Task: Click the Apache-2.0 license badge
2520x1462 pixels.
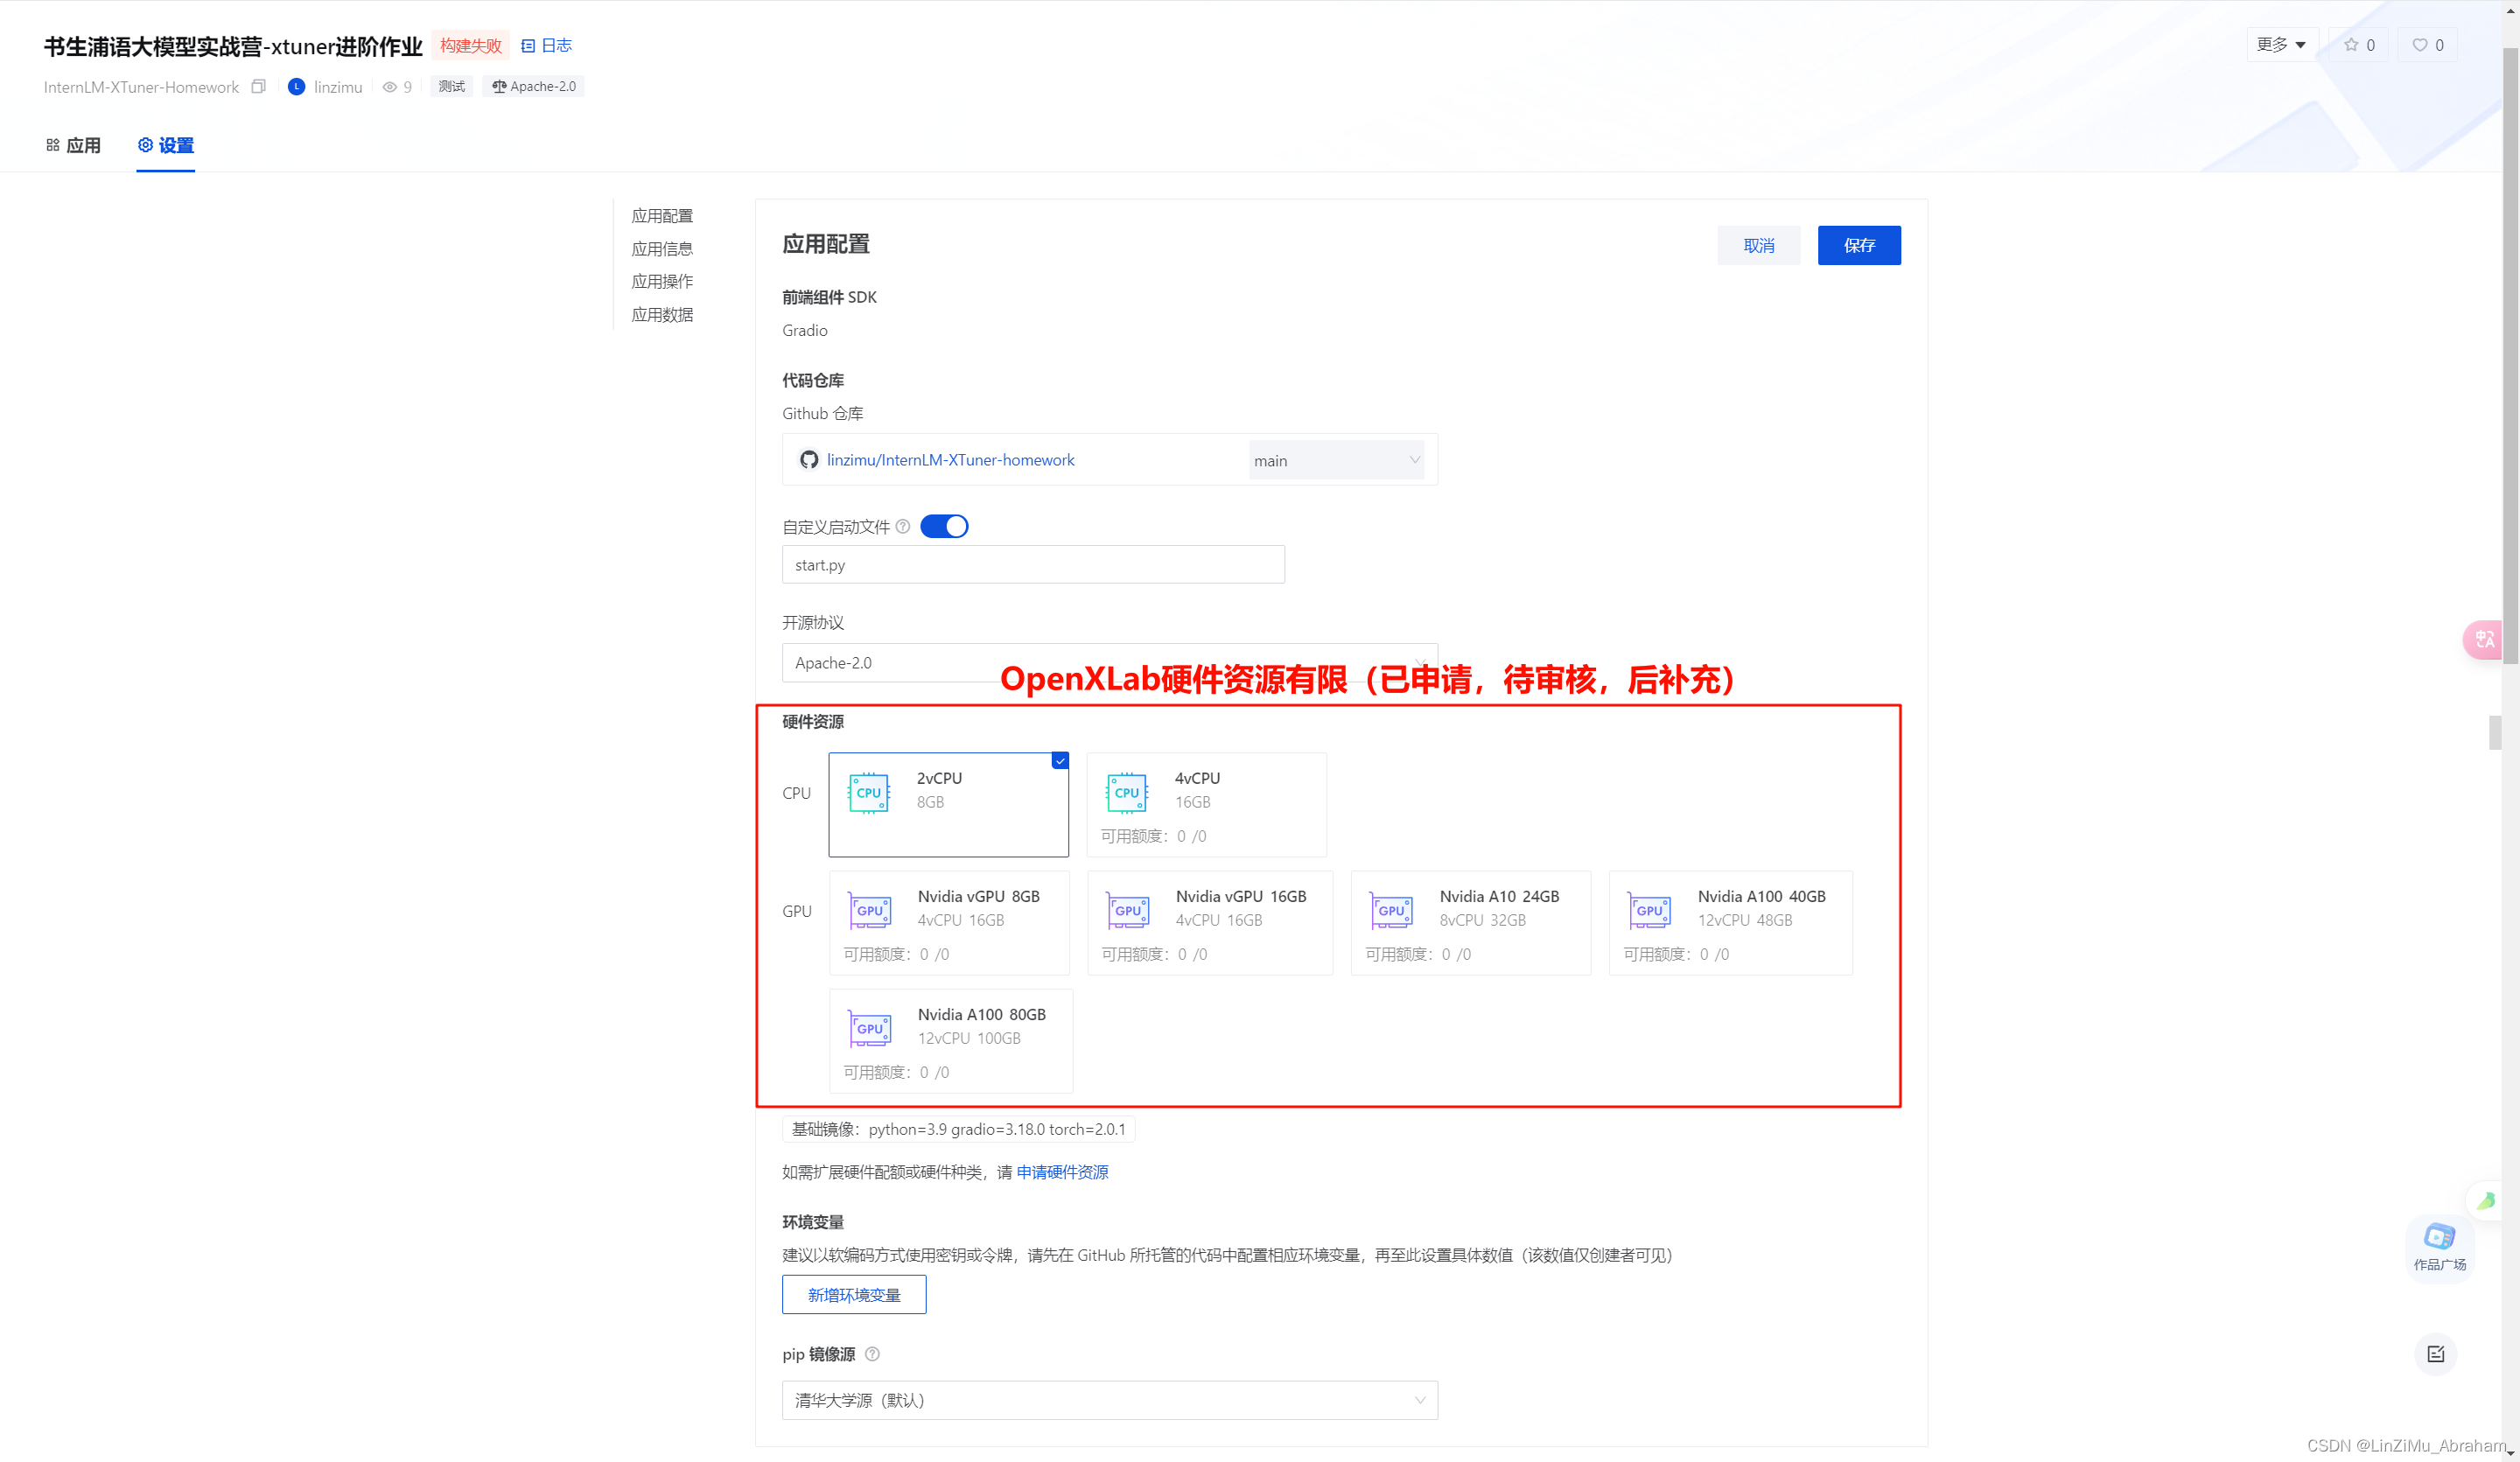Action: pyautogui.click(x=534, y=86)
